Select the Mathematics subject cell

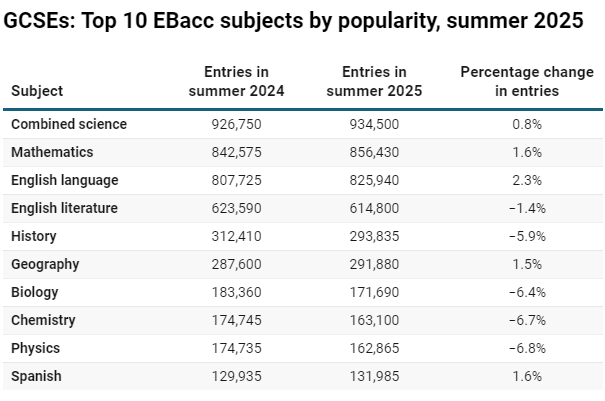pos(52,152)
